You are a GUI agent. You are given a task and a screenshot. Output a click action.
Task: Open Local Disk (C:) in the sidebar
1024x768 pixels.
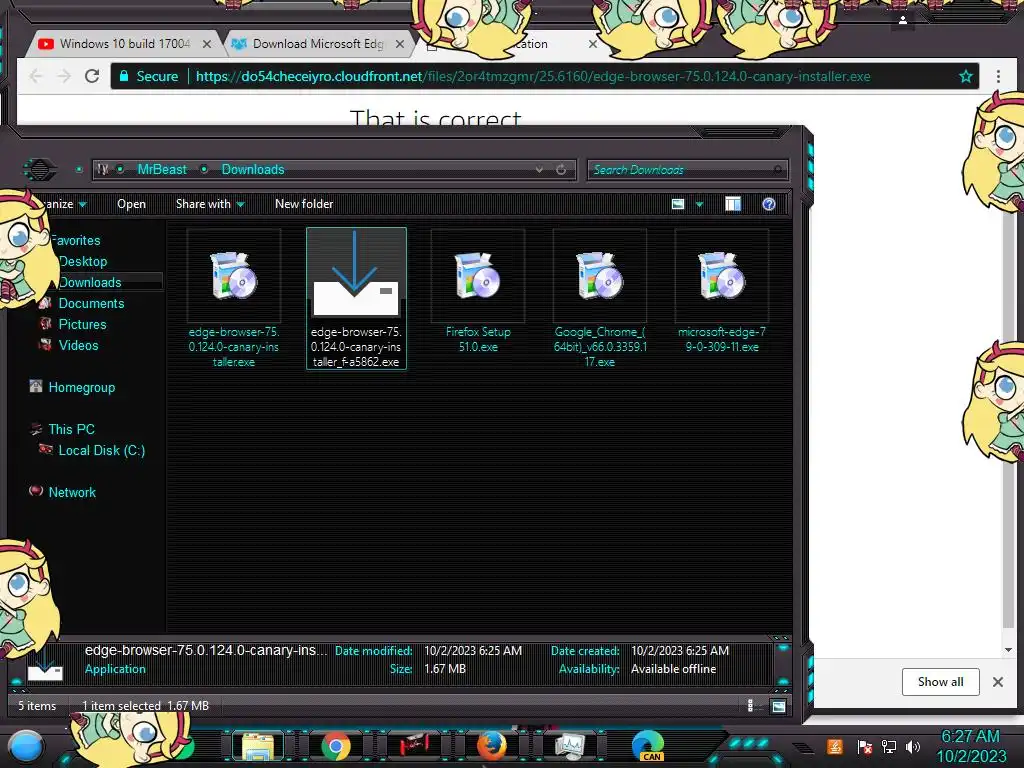(x=101, y=450)
